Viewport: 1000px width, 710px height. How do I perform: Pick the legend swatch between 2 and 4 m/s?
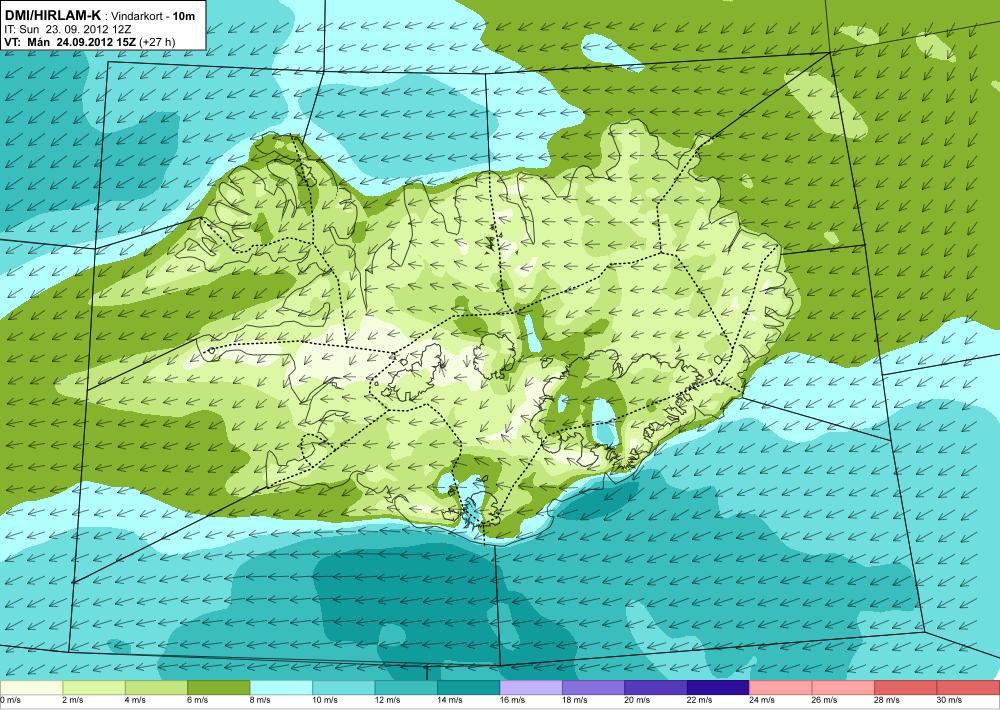(94, 688)
